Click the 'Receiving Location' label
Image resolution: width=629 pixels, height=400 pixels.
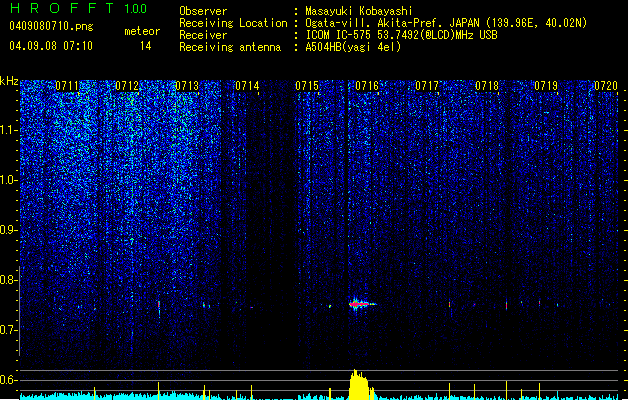pyautogui.click(x=233, y=23)
